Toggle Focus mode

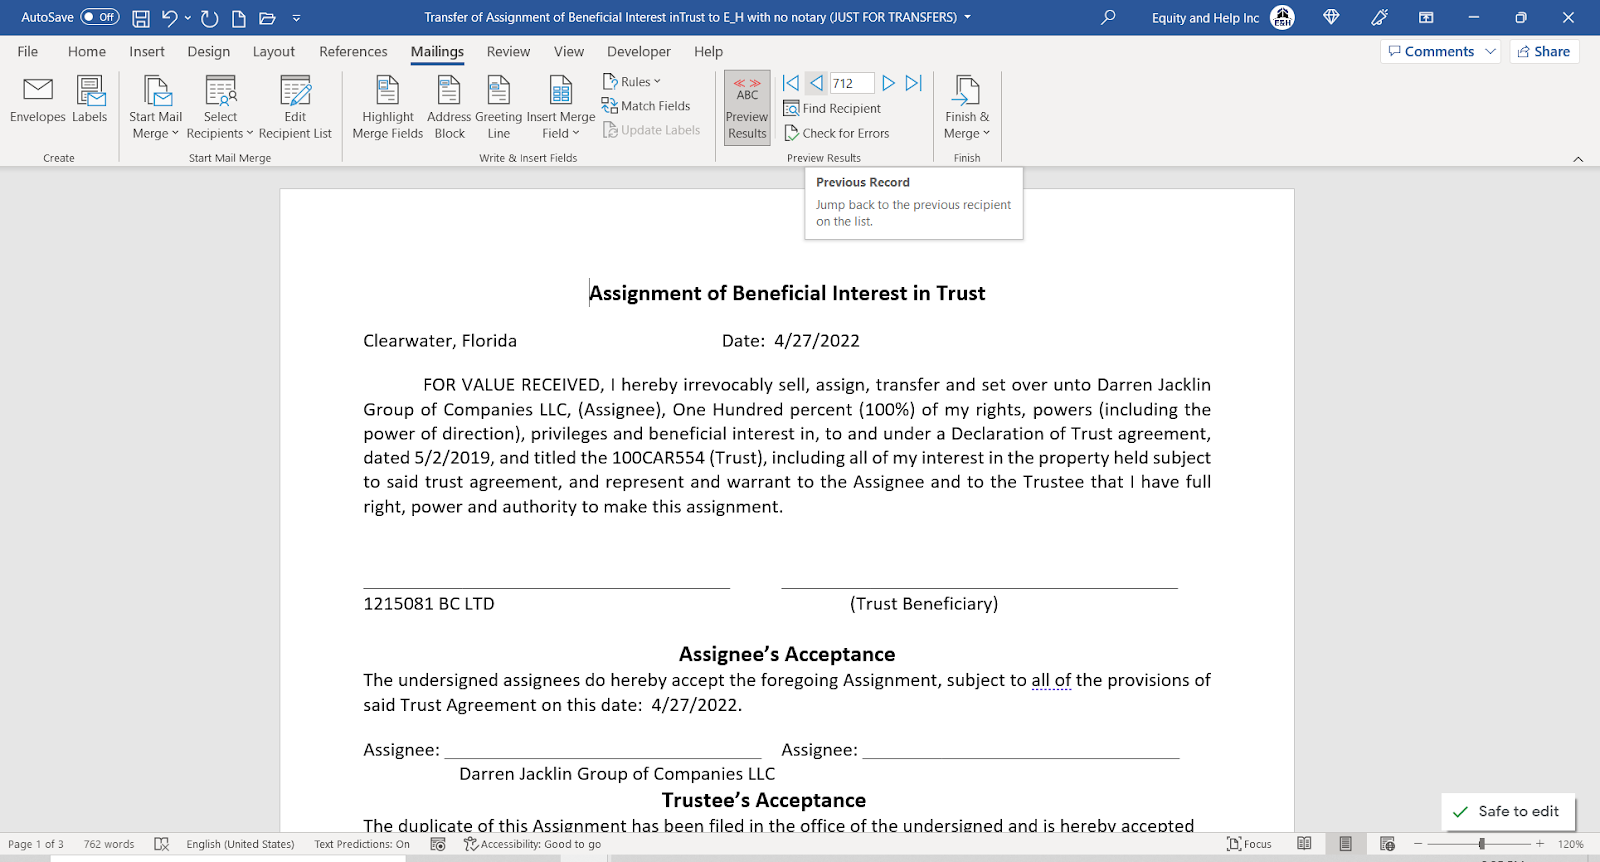(x=1249, y=844)
